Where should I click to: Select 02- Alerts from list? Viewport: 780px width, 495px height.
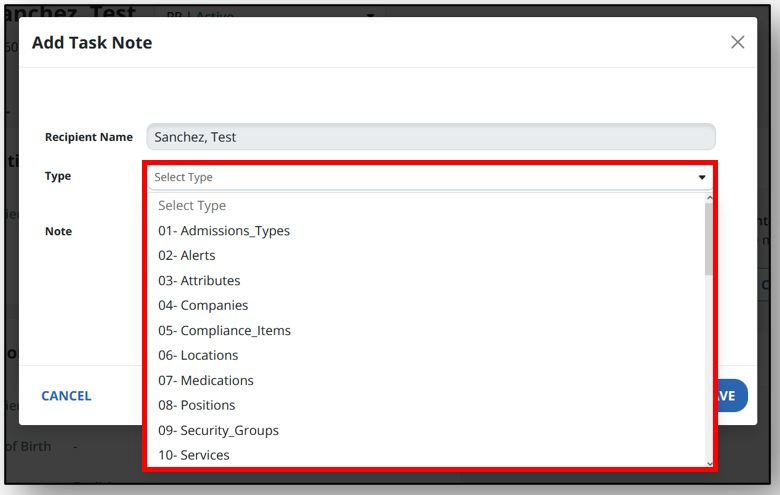point(187,256)
